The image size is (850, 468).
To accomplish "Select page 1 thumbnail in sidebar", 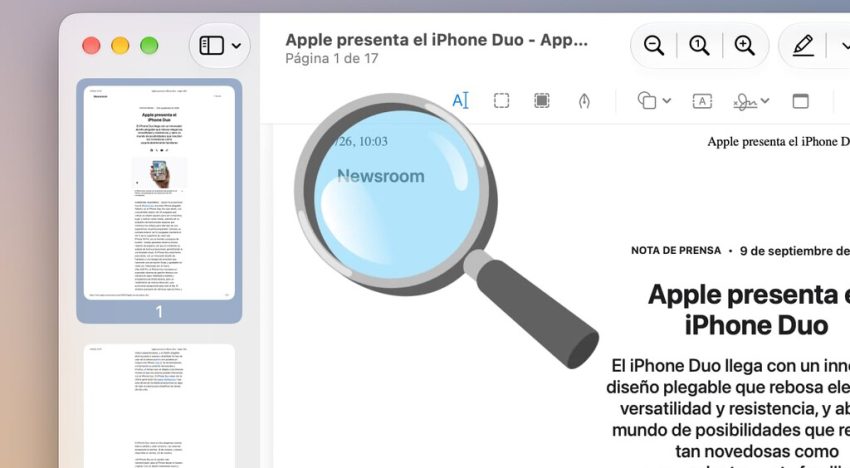I will (x=159, y=193).
